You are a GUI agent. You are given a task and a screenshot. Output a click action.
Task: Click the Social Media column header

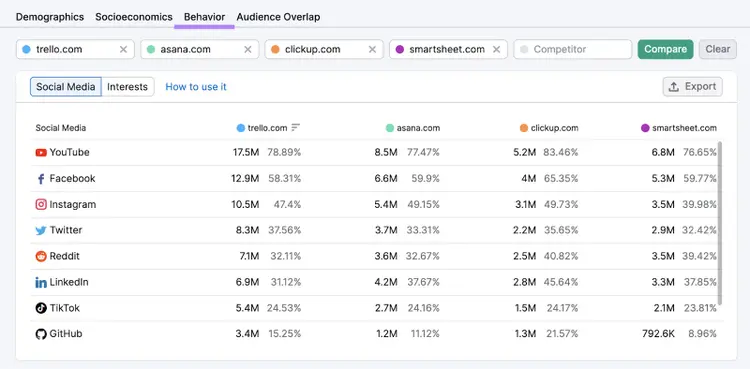[x=61, y=128]
